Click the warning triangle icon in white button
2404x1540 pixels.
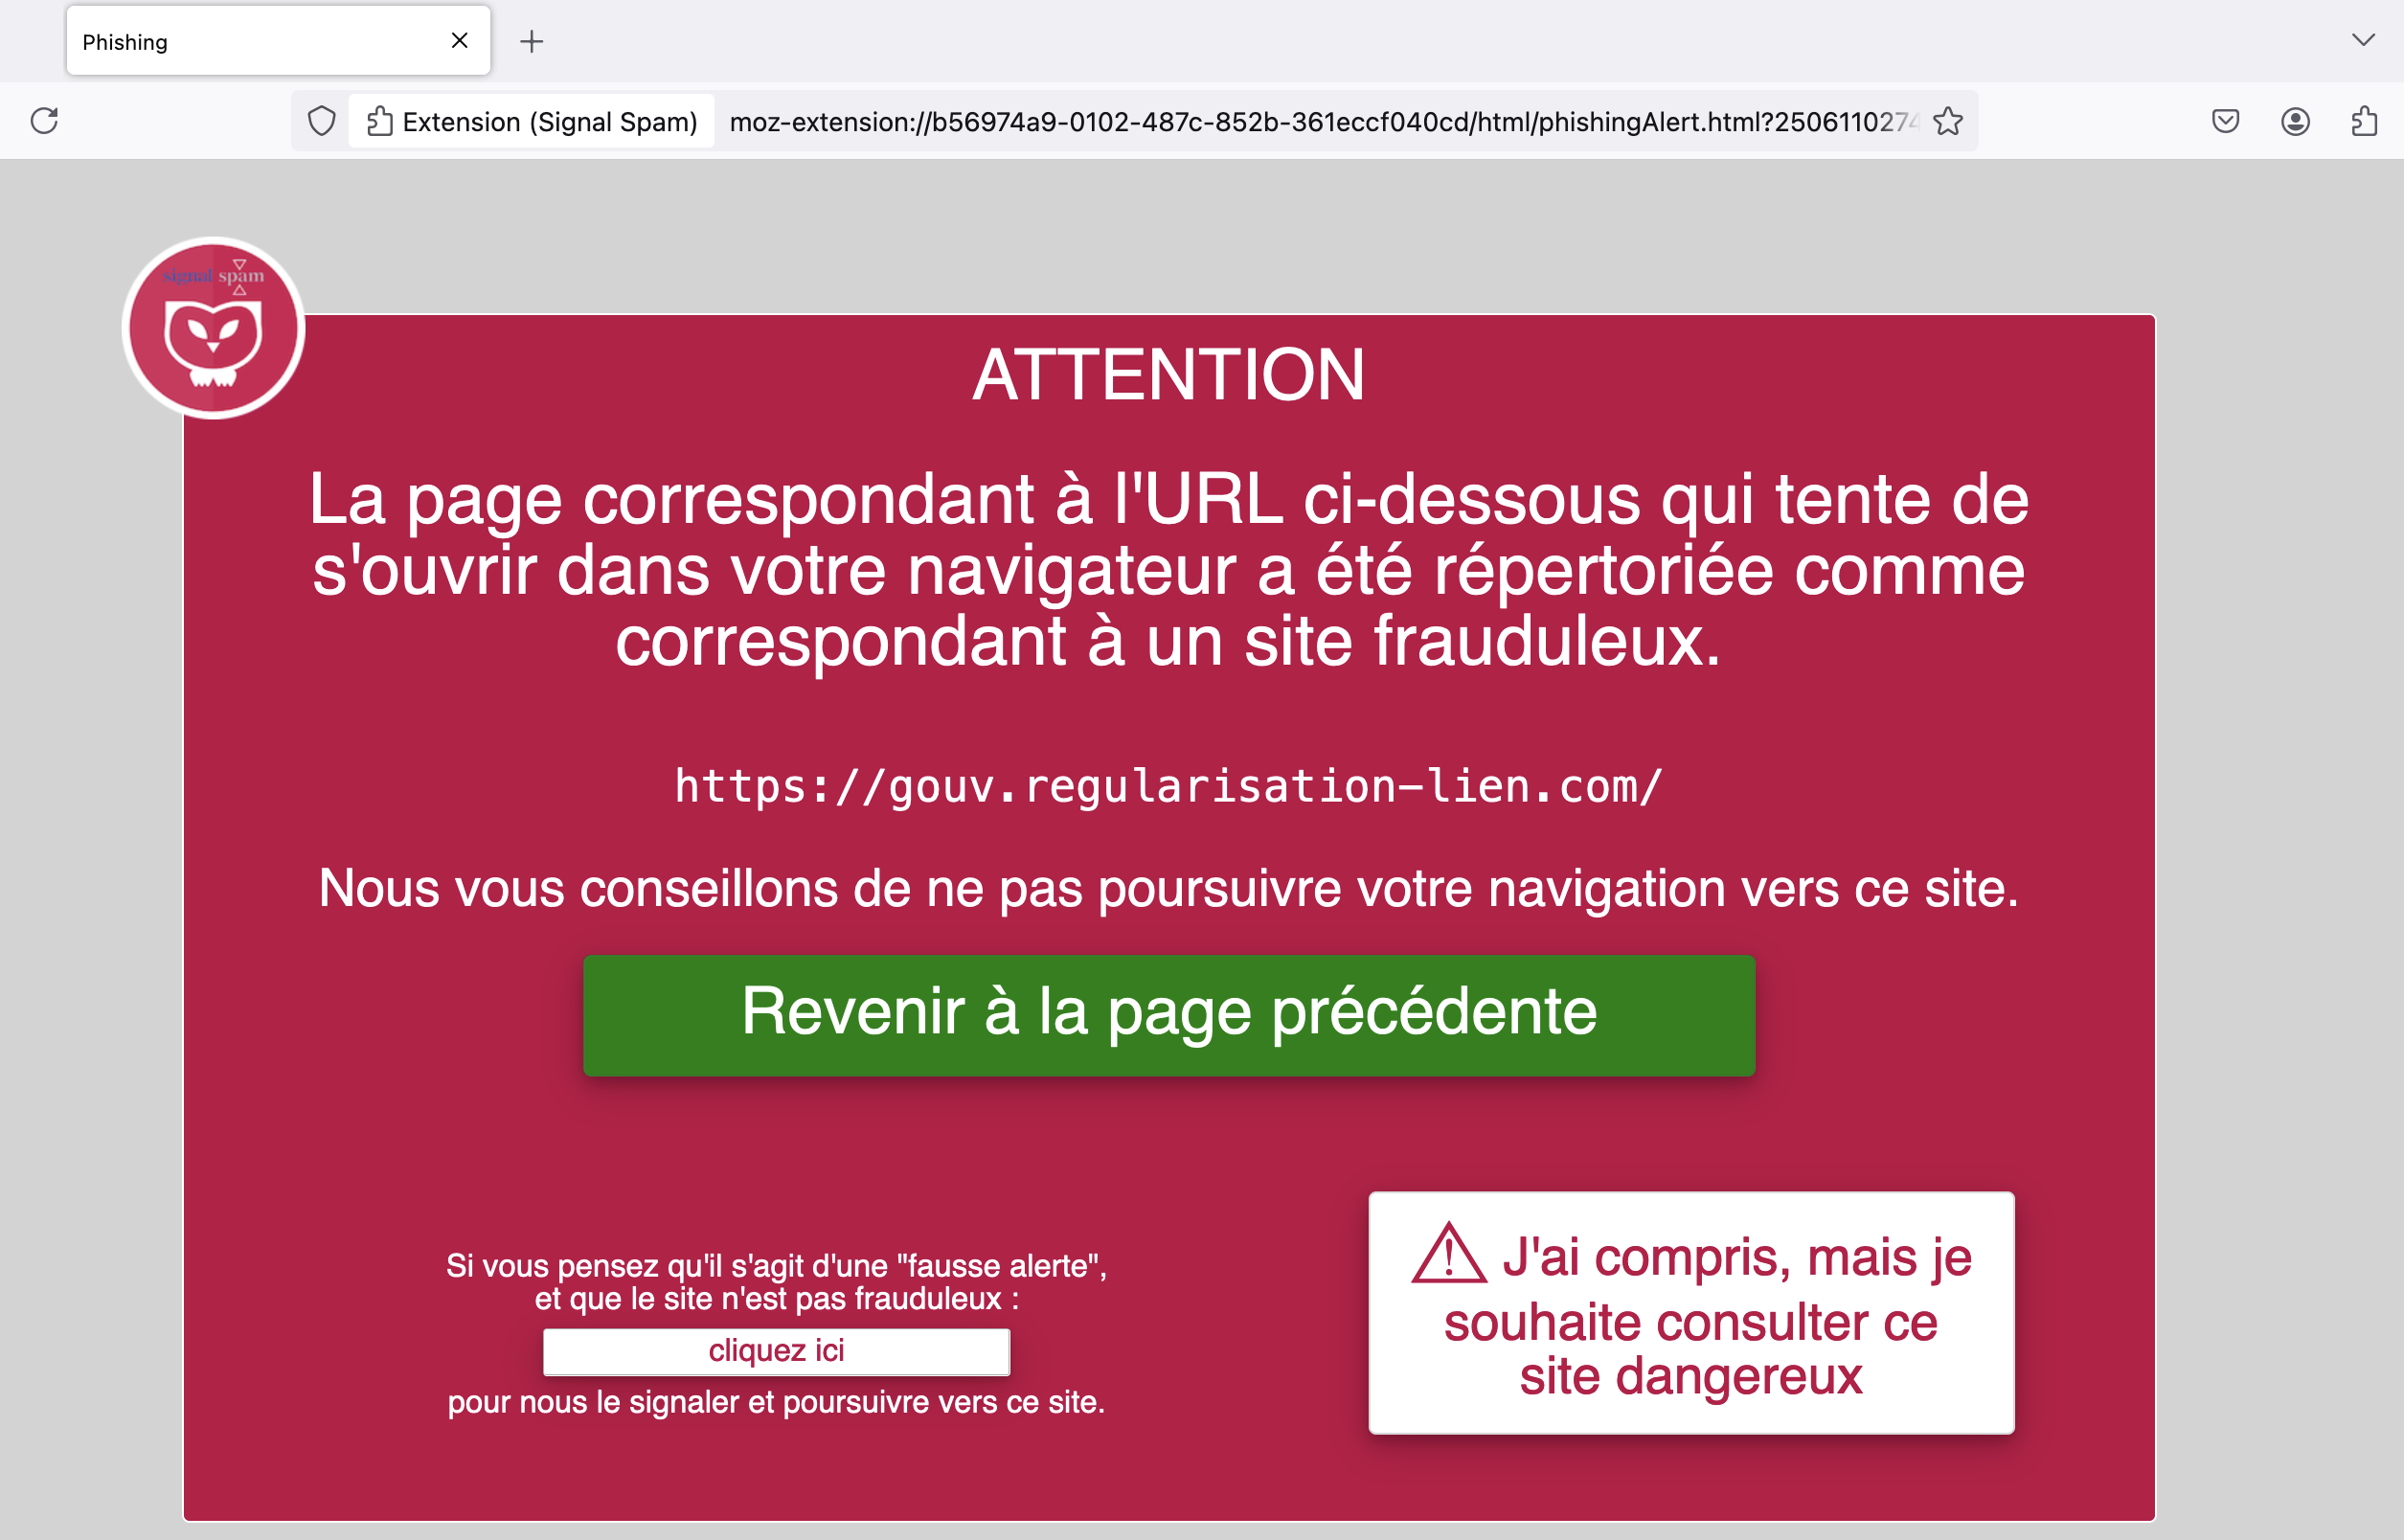[x=1449, y=1253]
